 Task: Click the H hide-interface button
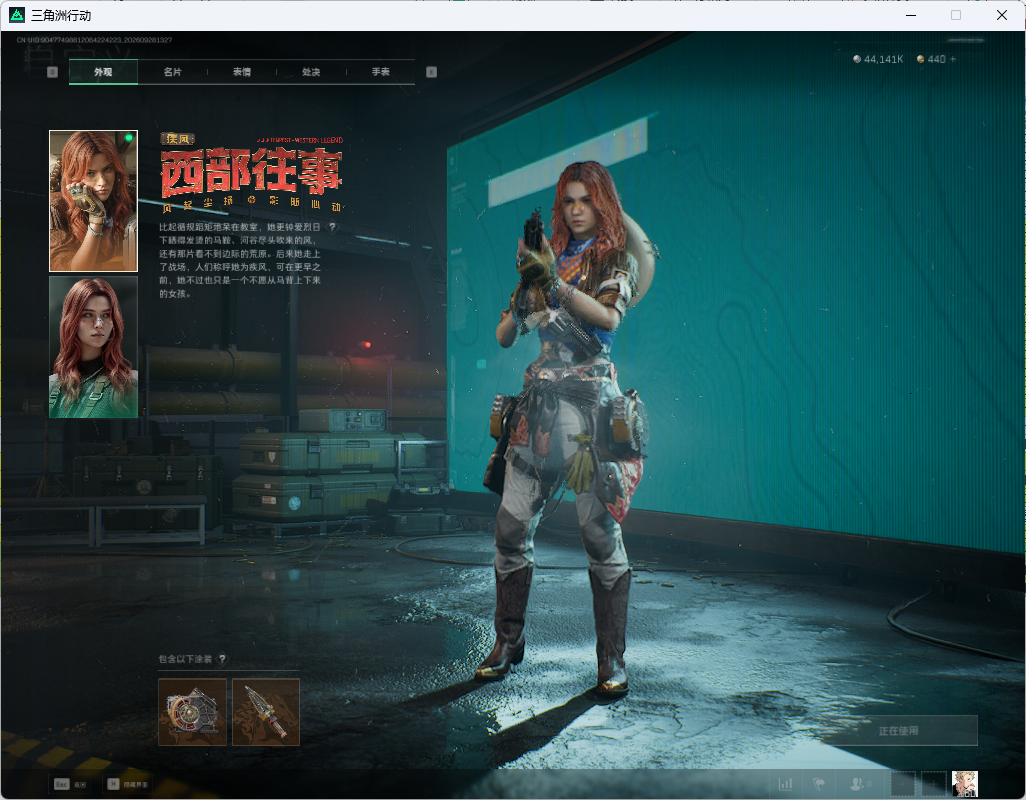[x=128, y=784]
